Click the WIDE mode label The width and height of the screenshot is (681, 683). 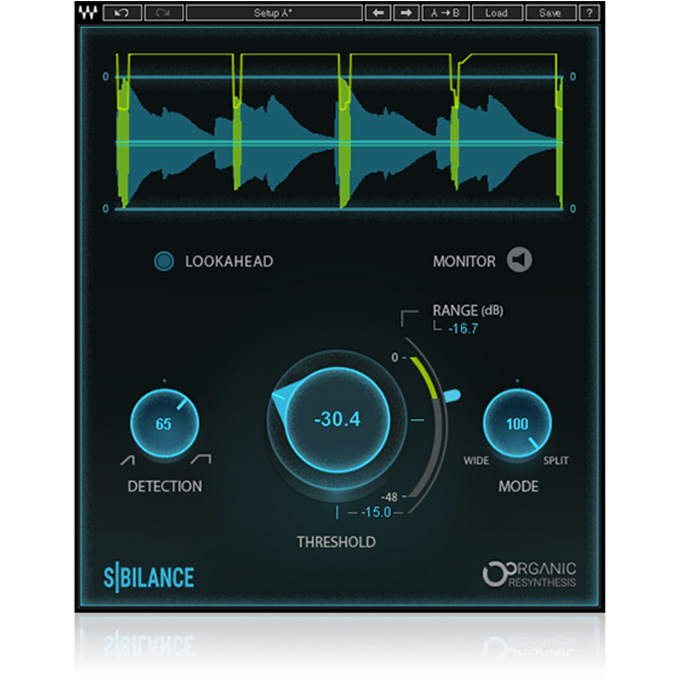click(476, 460)
